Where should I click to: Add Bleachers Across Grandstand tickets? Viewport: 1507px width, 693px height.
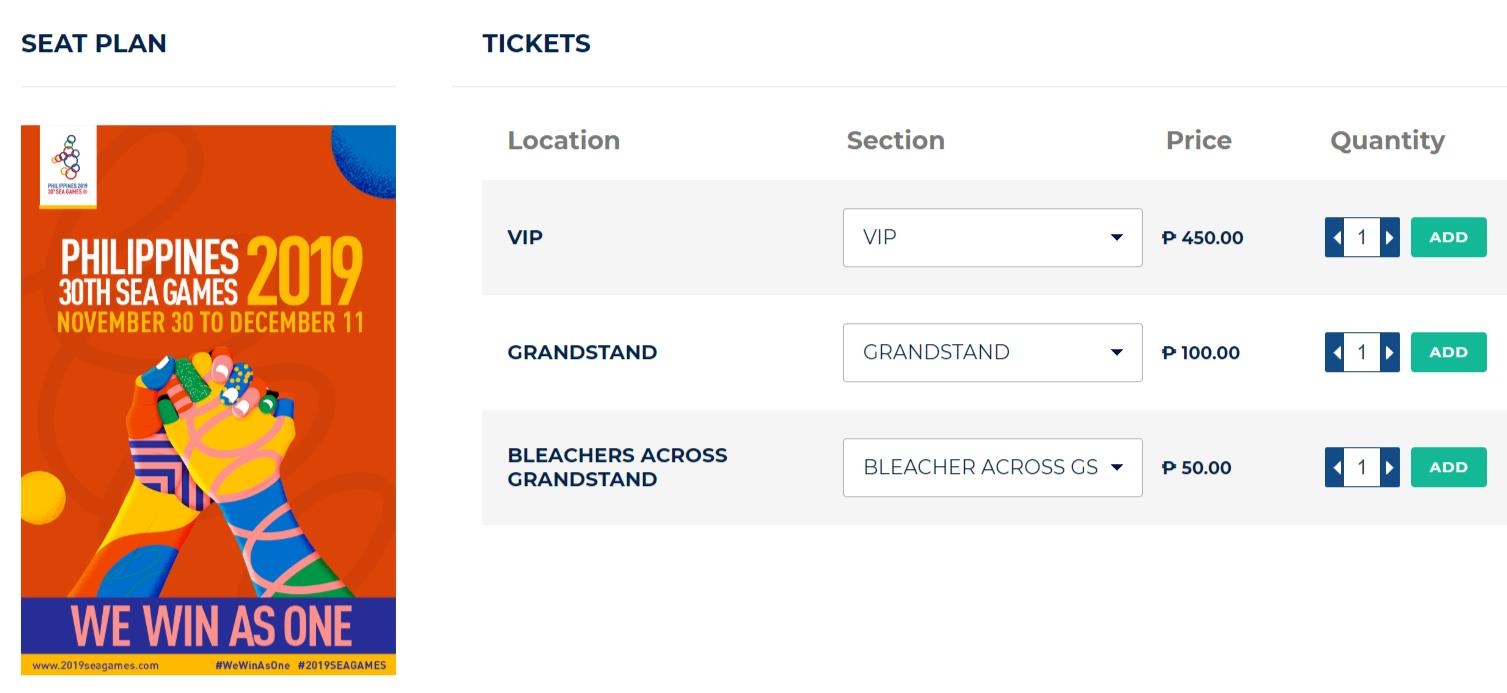(1448, 468)
